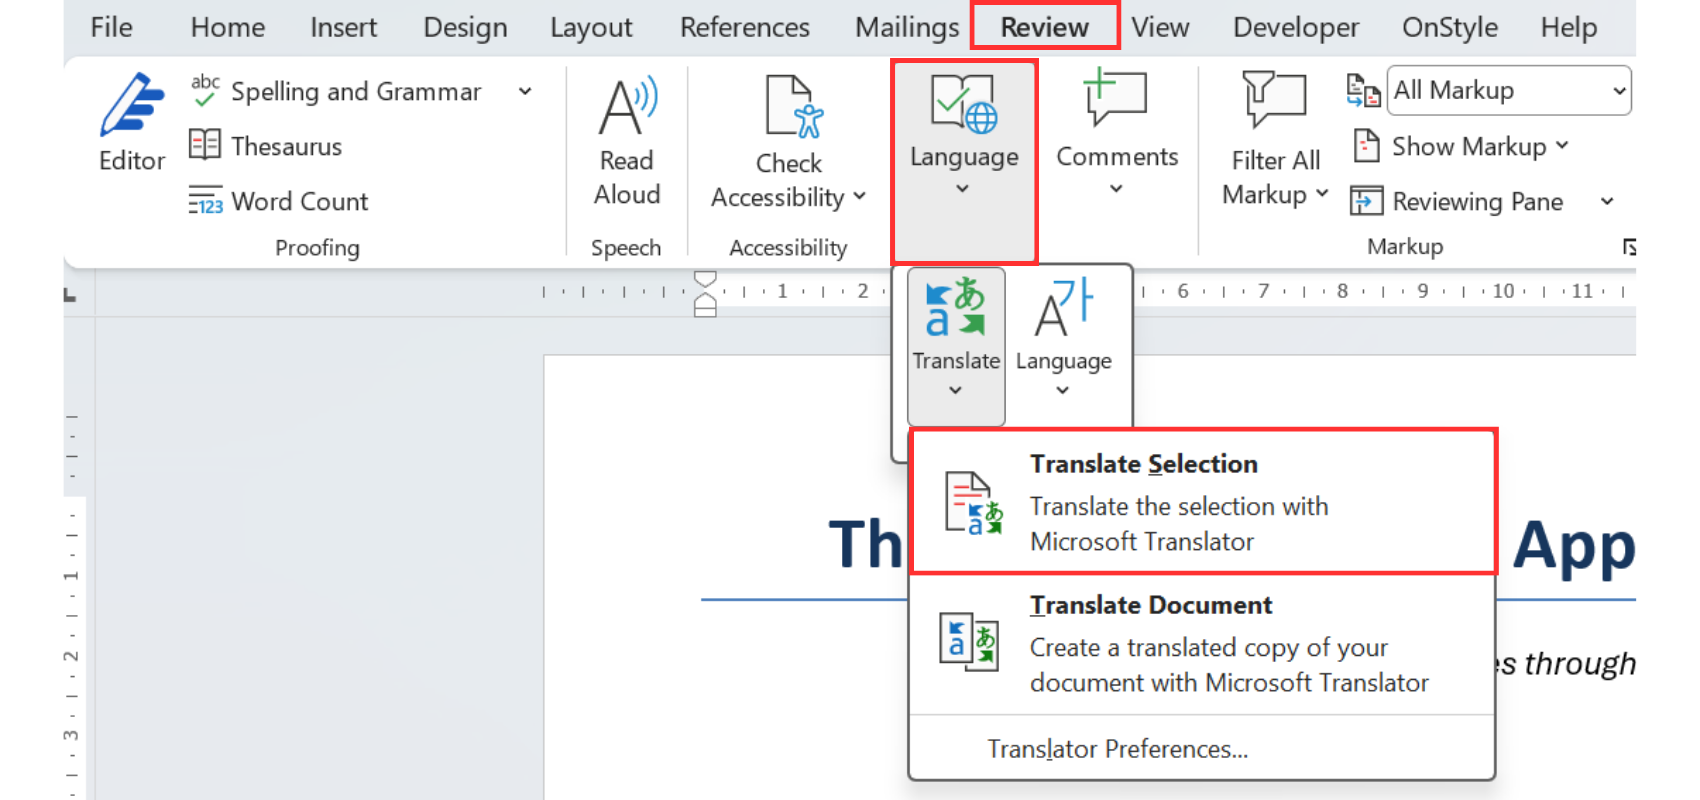Viewport: 1700px width, 800px height.
Task: Open the Reviewing Pane
Action: point(1457,201)
